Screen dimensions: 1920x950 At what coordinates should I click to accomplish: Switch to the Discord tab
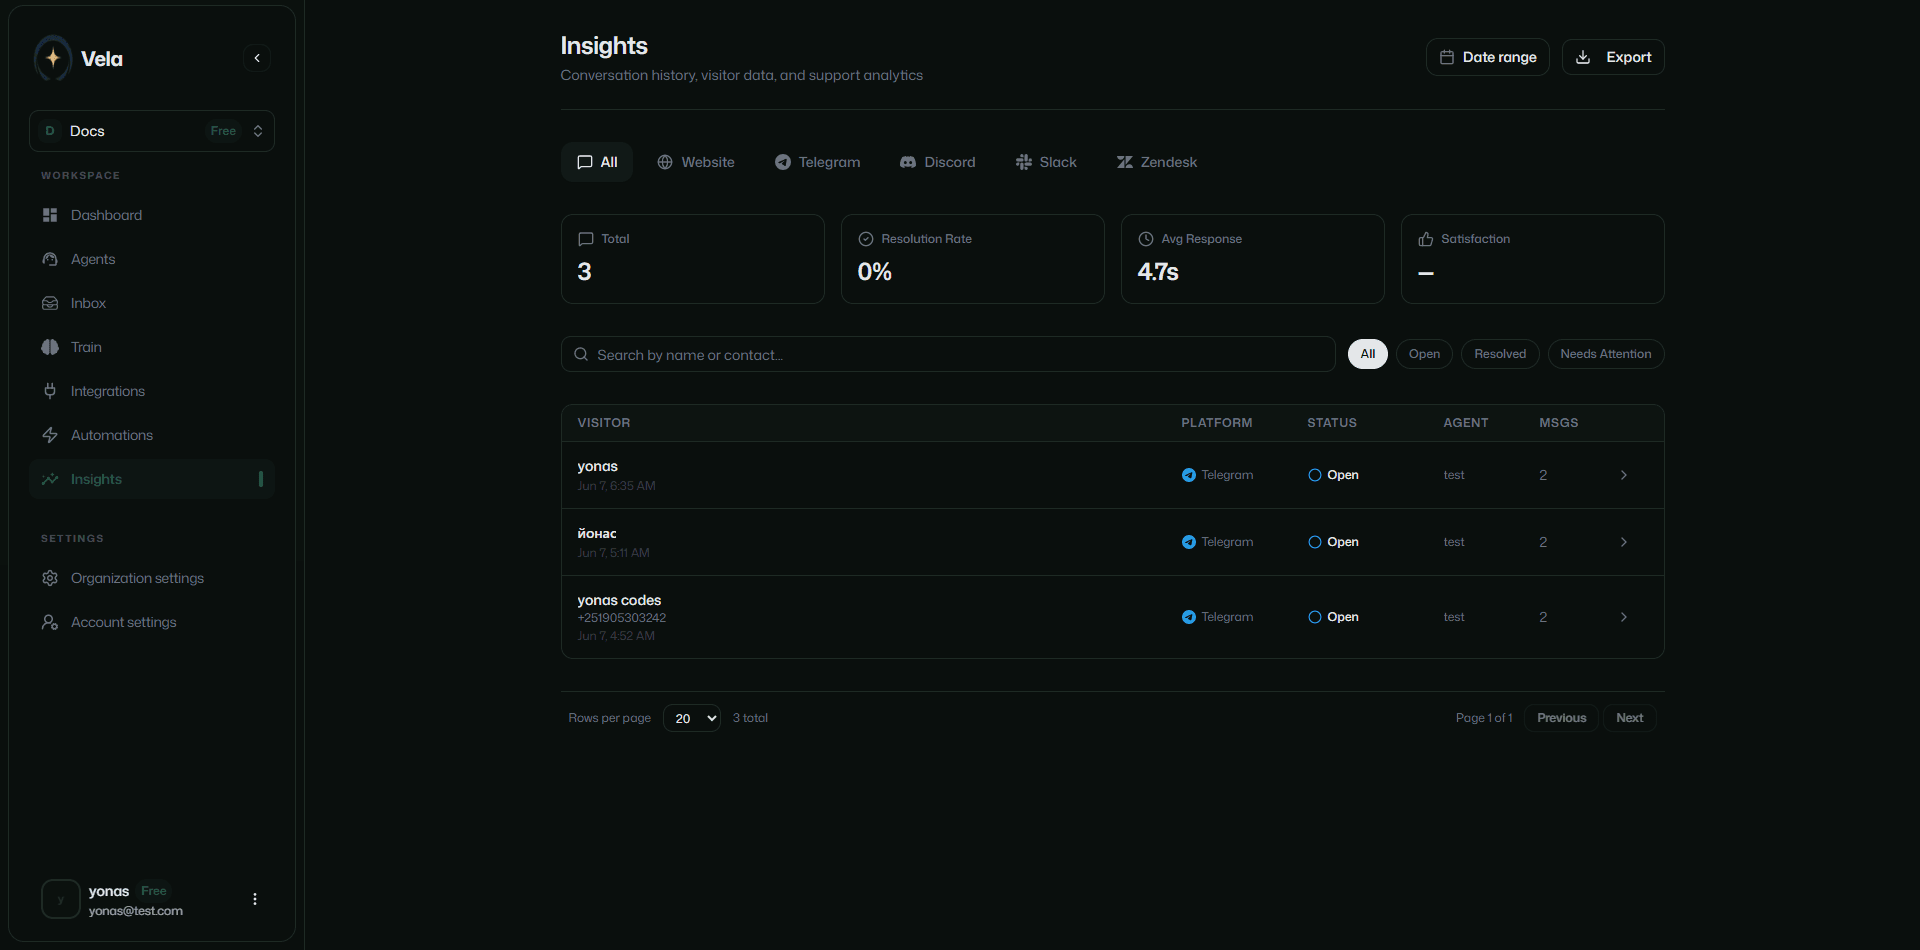click(938, 162)
